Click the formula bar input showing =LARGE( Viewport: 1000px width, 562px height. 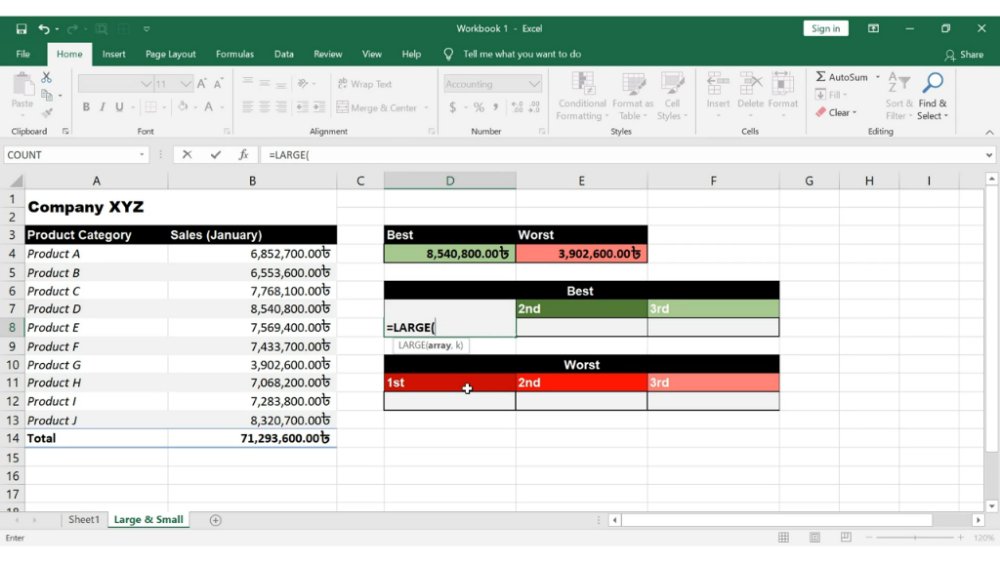622,155
